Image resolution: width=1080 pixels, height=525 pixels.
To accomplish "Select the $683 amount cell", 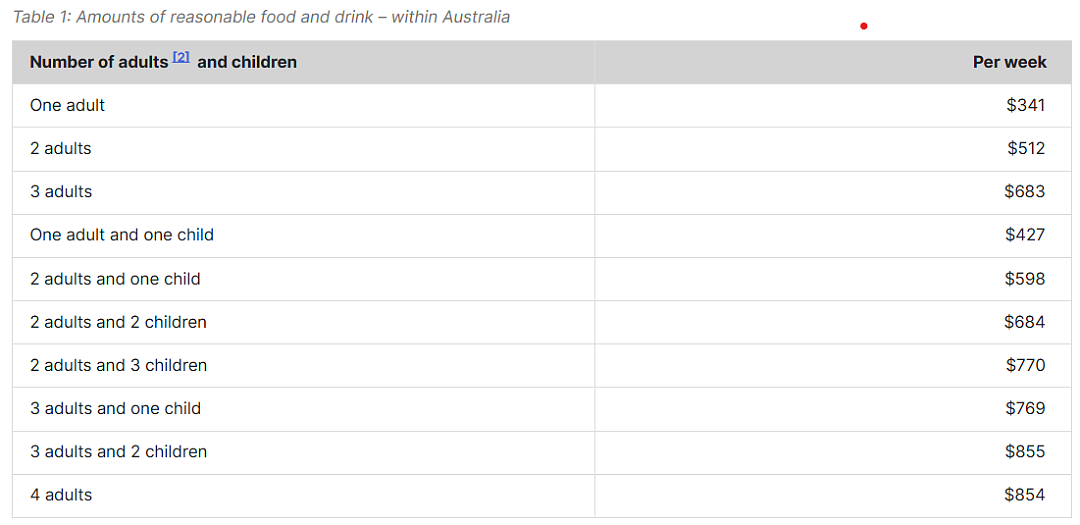I will (x=1024, y=192).
